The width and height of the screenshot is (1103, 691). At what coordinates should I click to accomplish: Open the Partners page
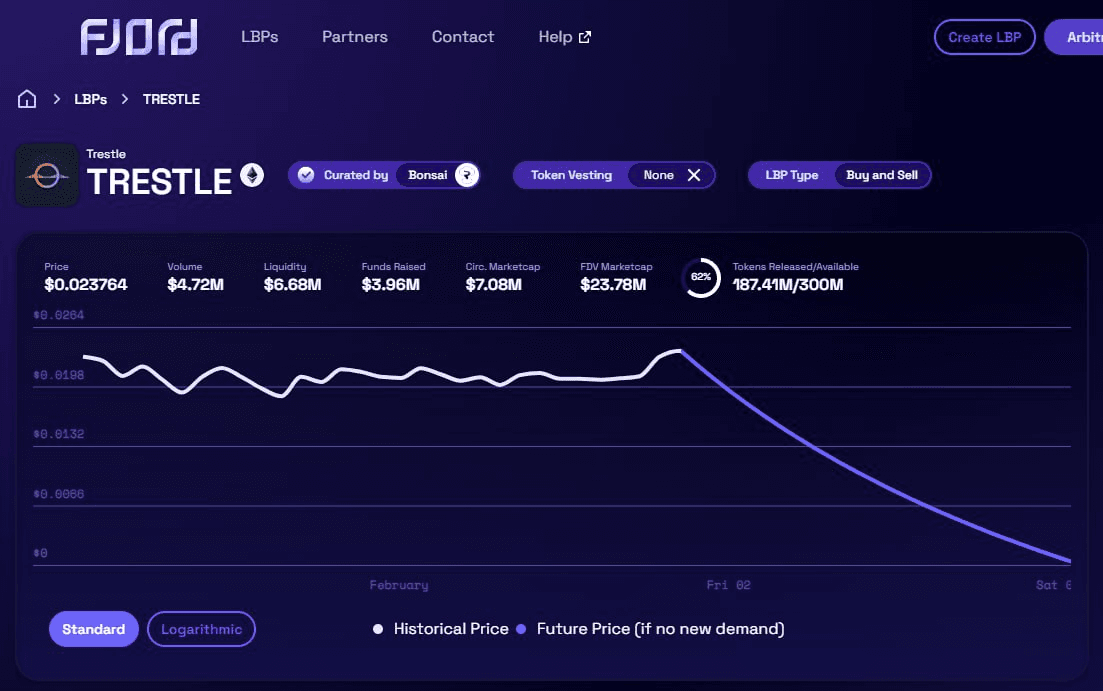354,37
